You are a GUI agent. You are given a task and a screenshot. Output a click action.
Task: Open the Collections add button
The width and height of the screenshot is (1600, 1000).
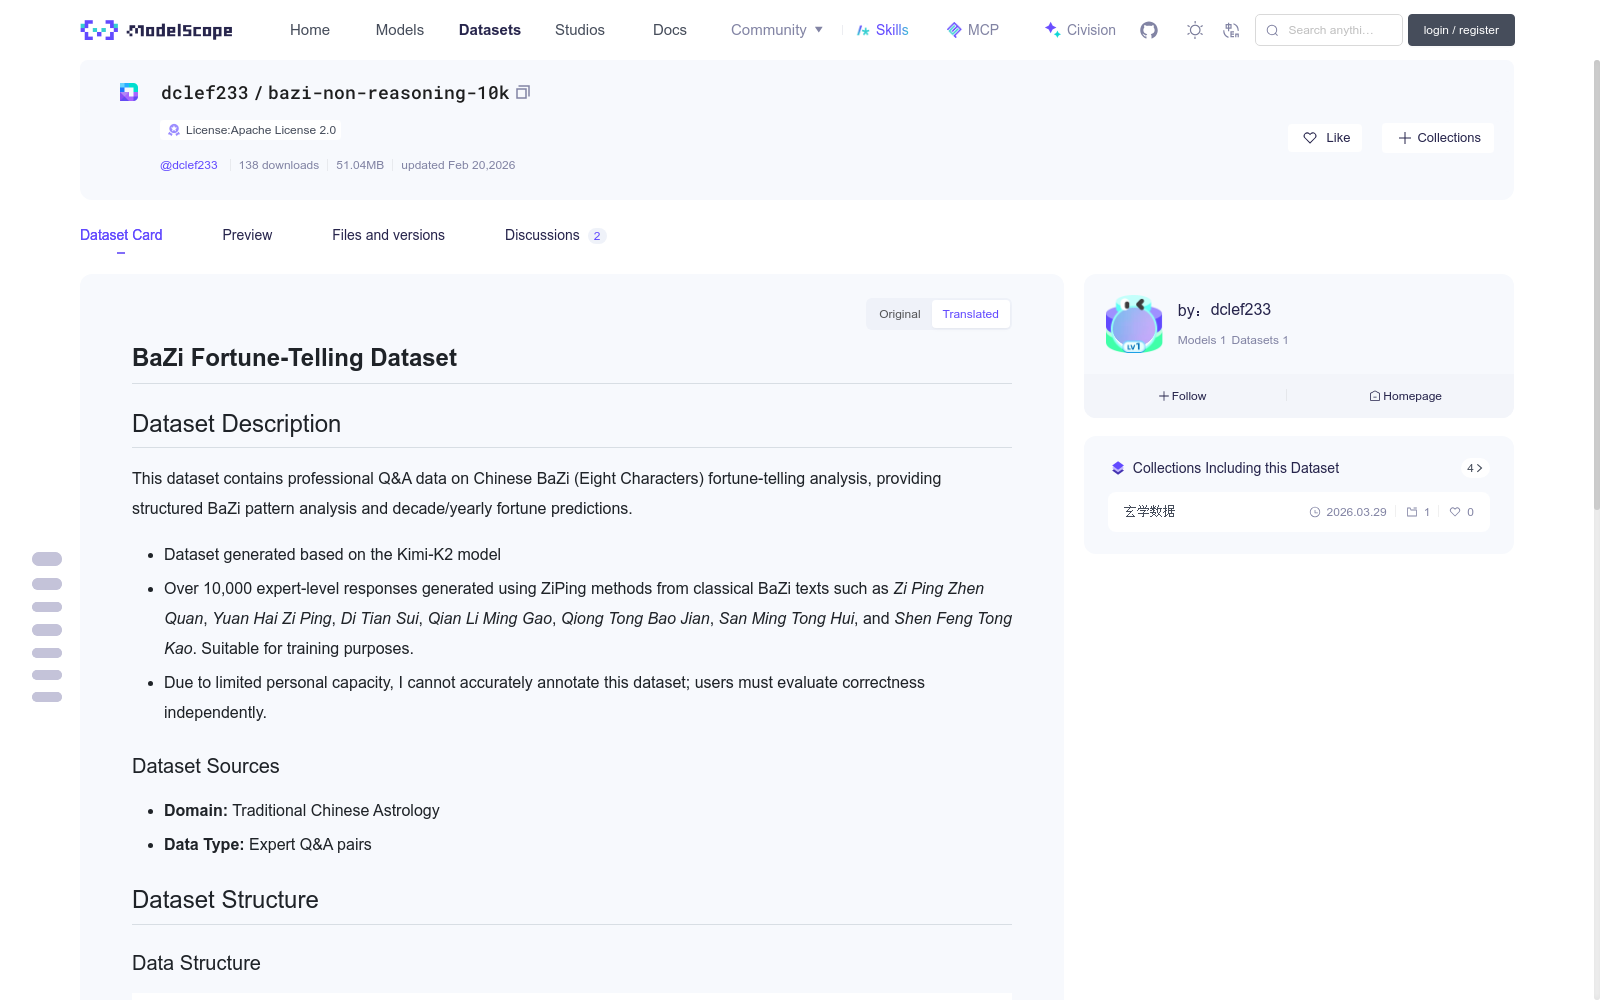point(1438,138)
